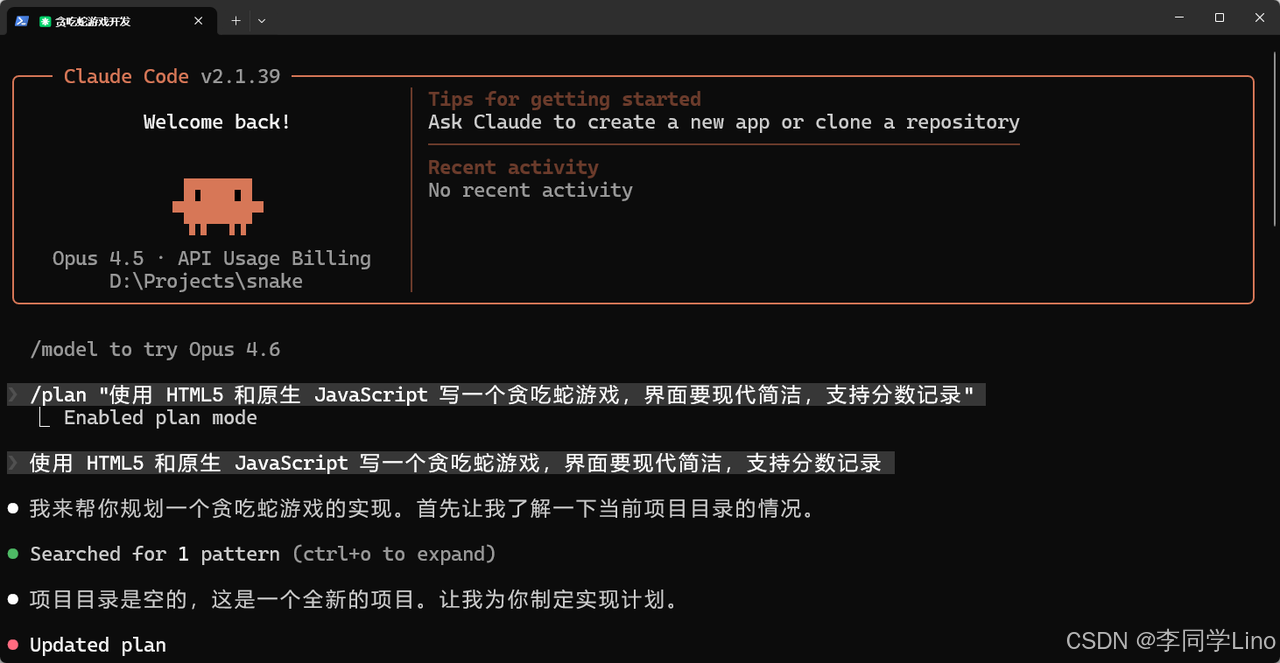
Task: Expand the Updated plan section
Action: point(97,645)
